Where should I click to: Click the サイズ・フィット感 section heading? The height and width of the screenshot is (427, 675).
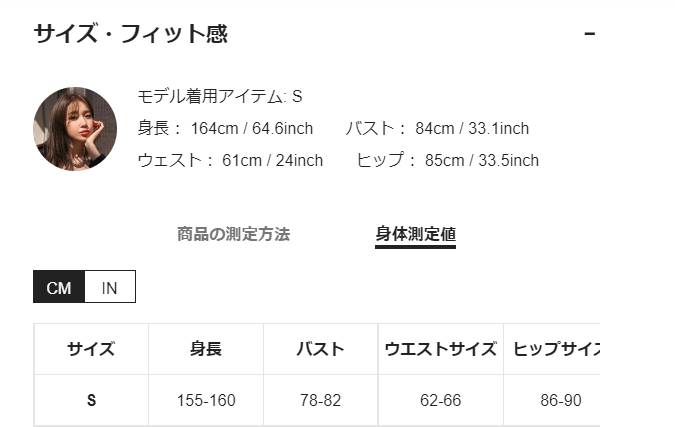pyautogui.click(x=131, y=34)
